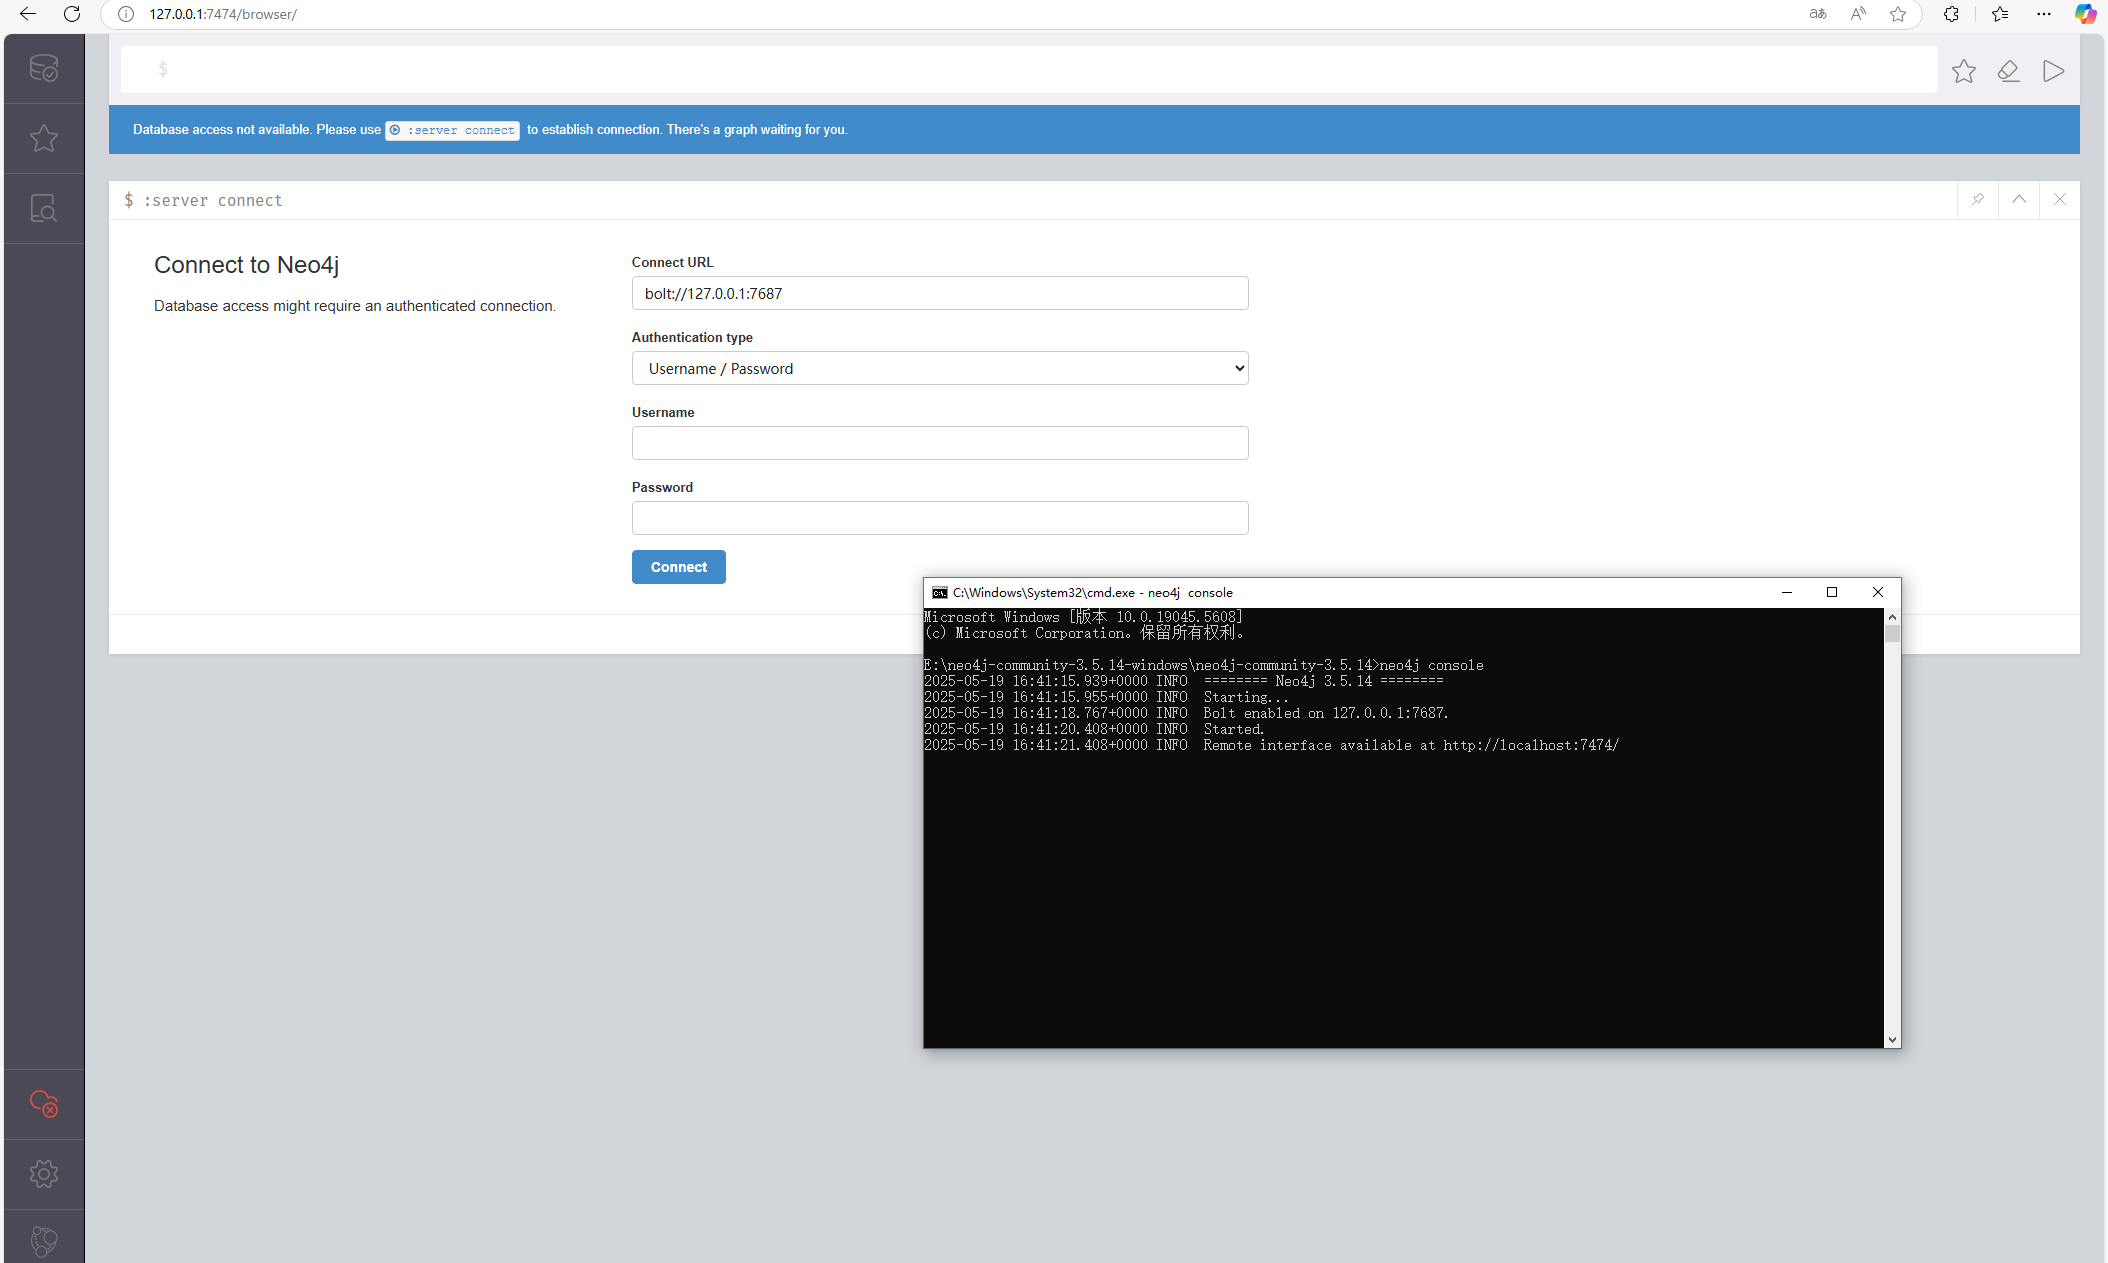
Task: Click cmd window scrollbar down arrow
Action: 1892,1040
